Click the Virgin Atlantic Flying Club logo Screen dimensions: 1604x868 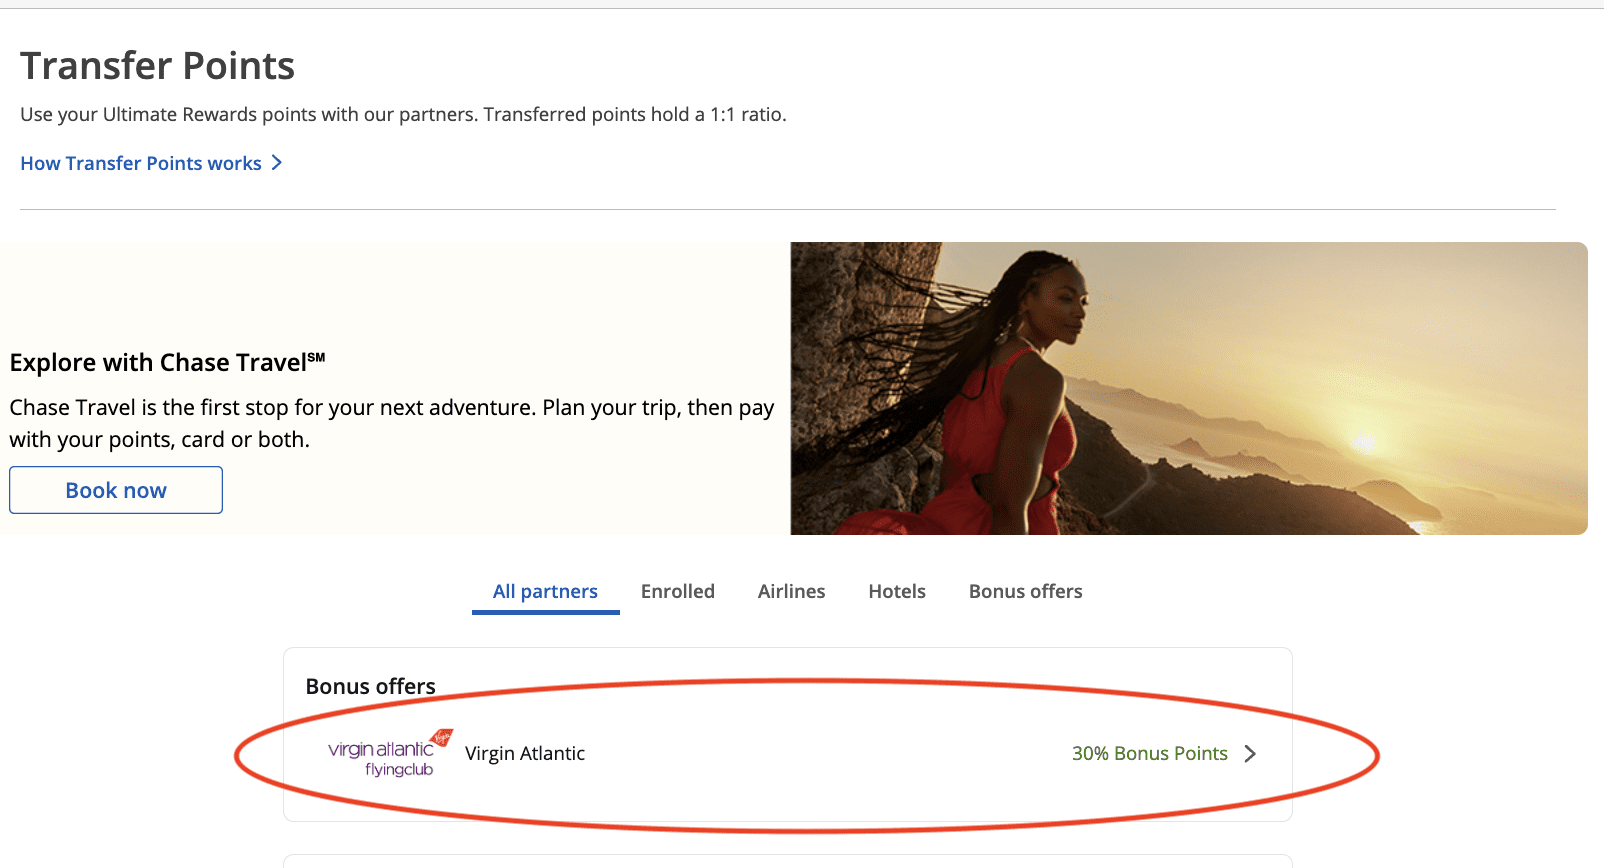(390, 754)
